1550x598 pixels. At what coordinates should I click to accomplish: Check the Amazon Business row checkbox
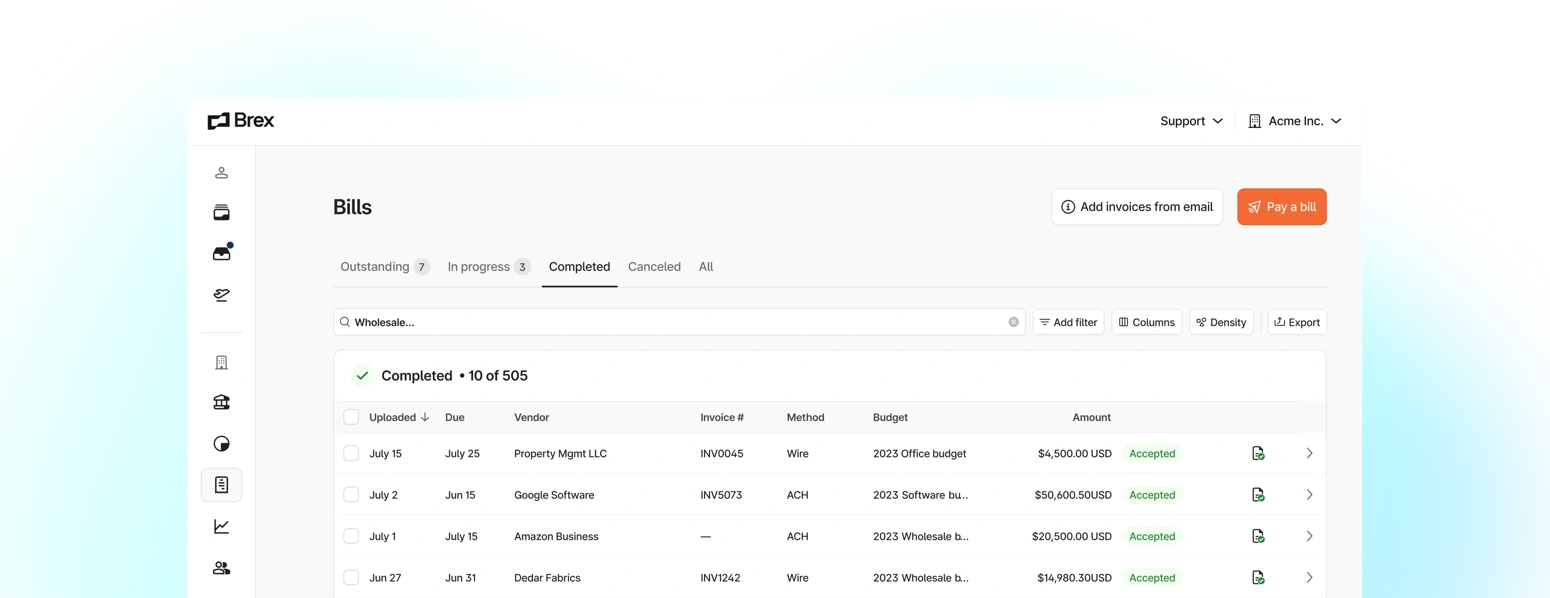pos(351,536)
